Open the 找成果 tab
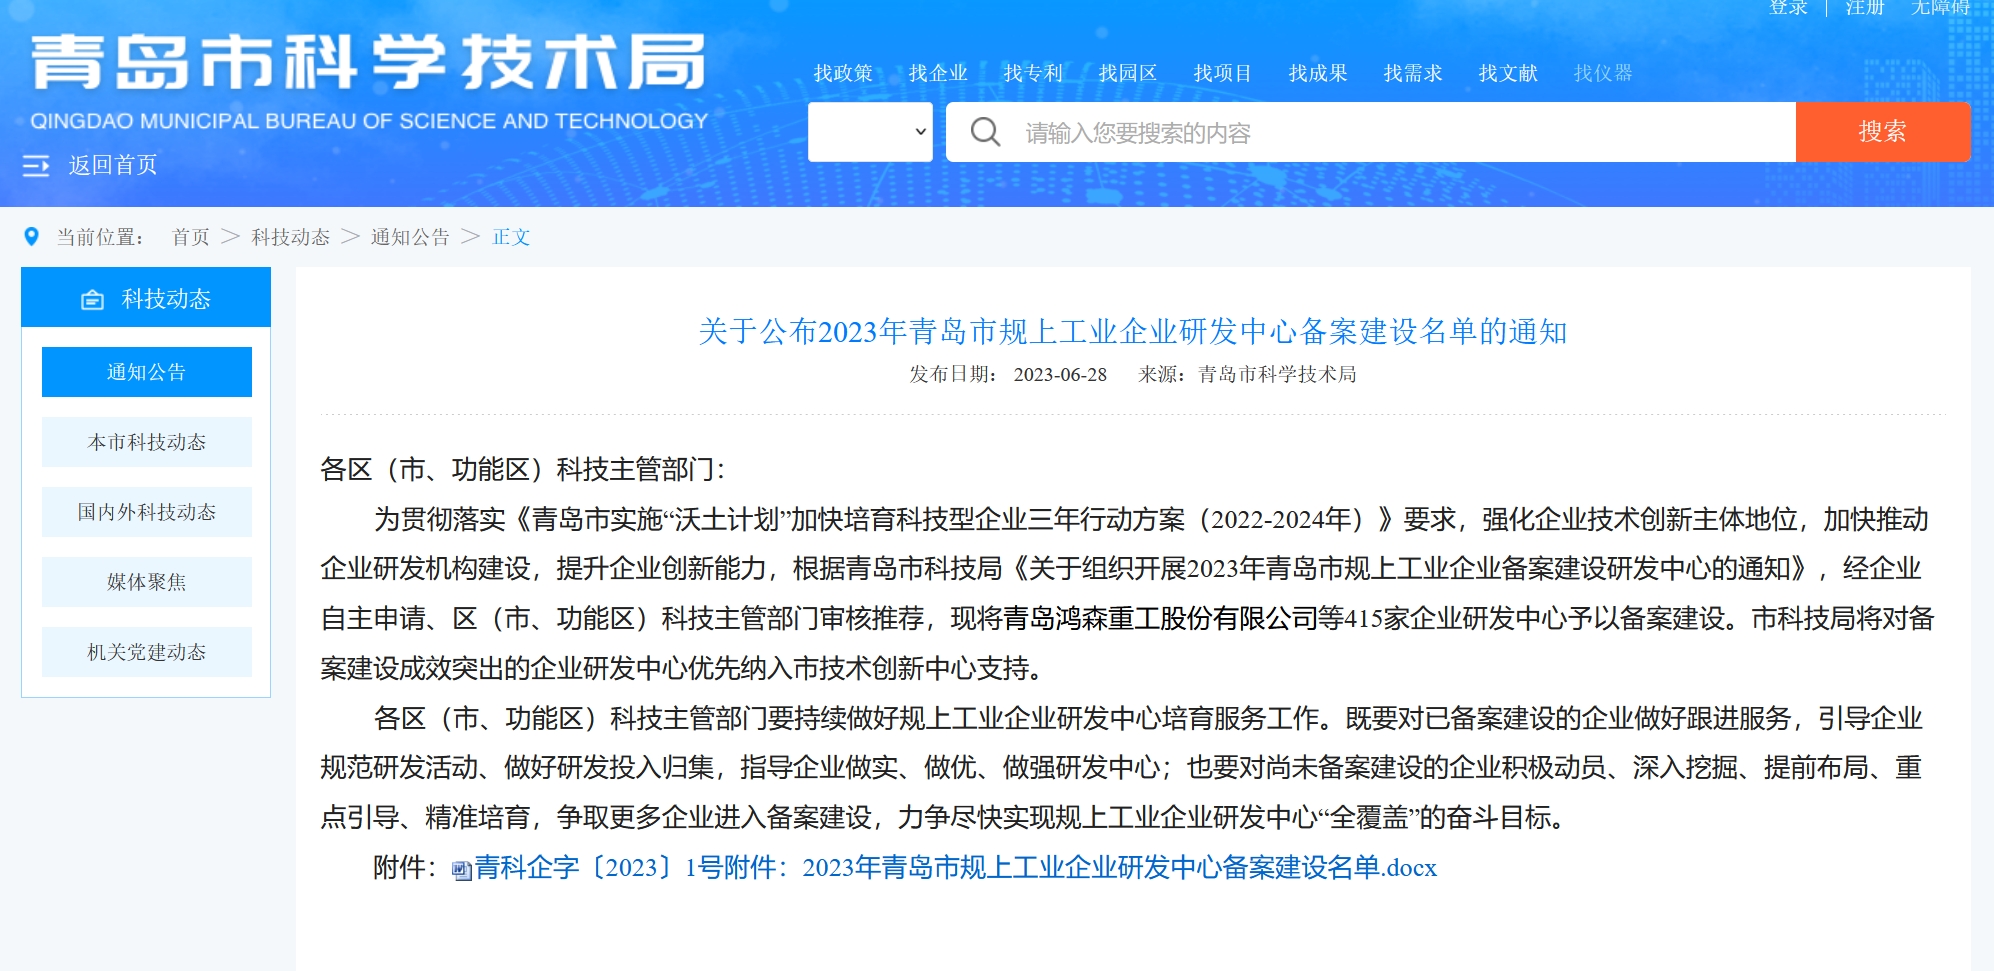Image resolution: width=1994 pixels, height=971 pixels. 1318,73
